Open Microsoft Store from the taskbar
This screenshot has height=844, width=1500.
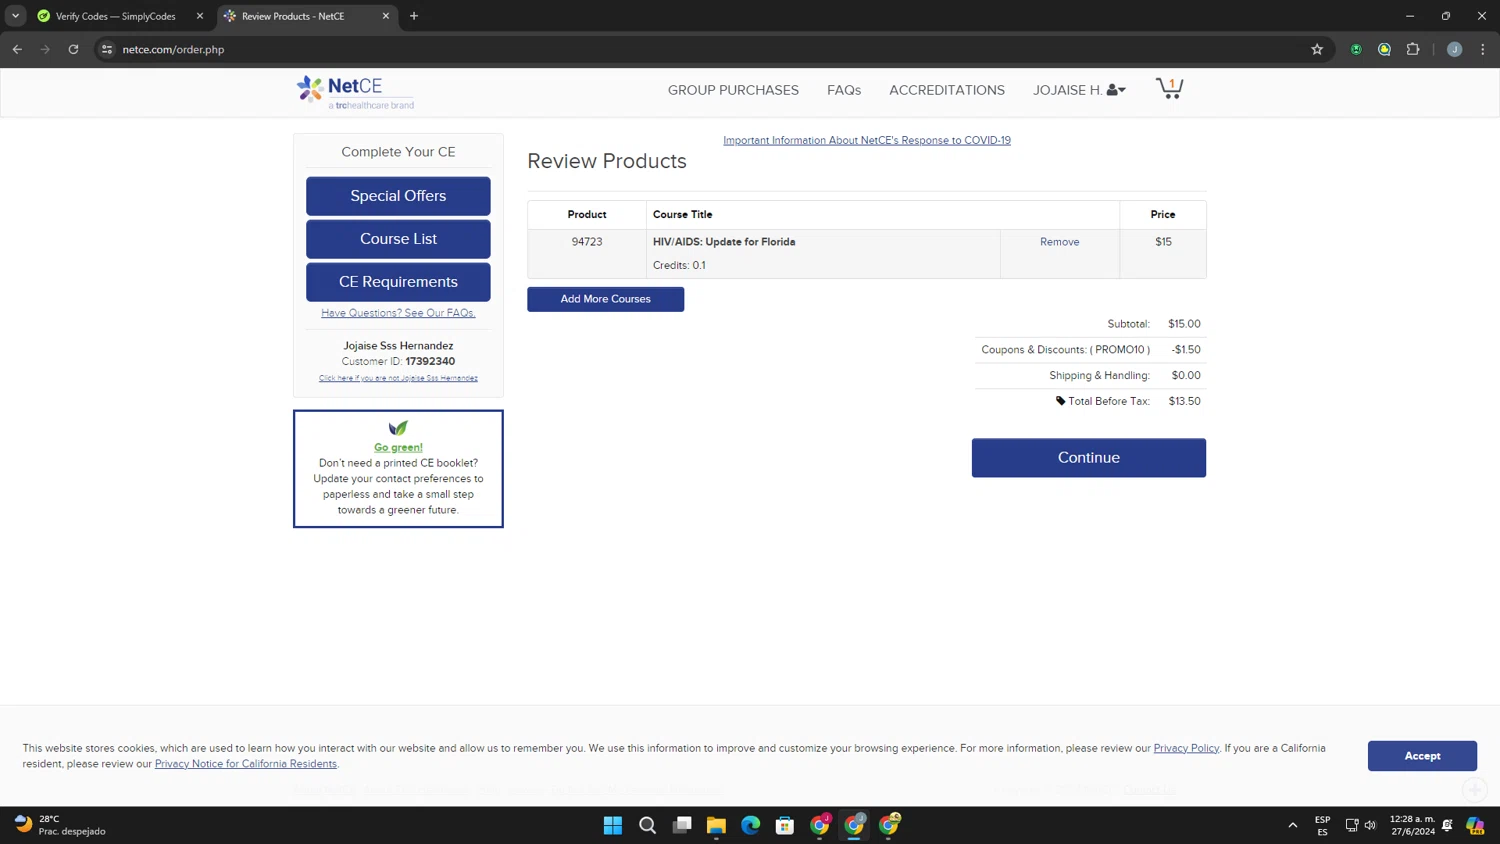tap(785, 825)
